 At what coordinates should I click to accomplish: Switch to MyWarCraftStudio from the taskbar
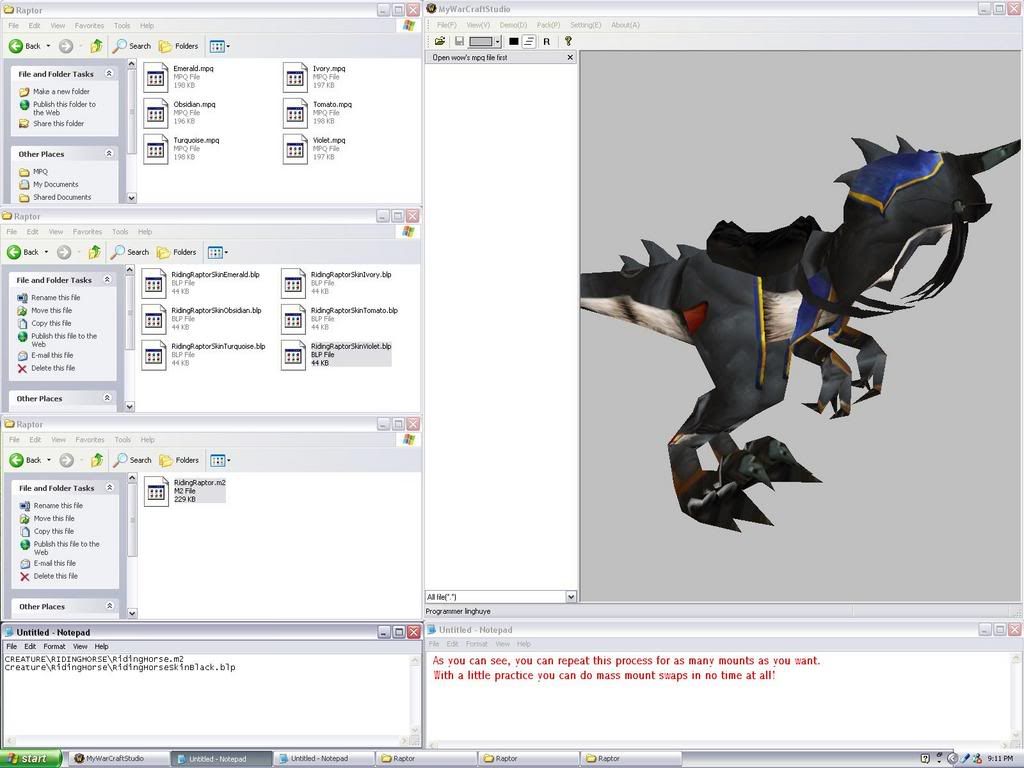(119, 758)
